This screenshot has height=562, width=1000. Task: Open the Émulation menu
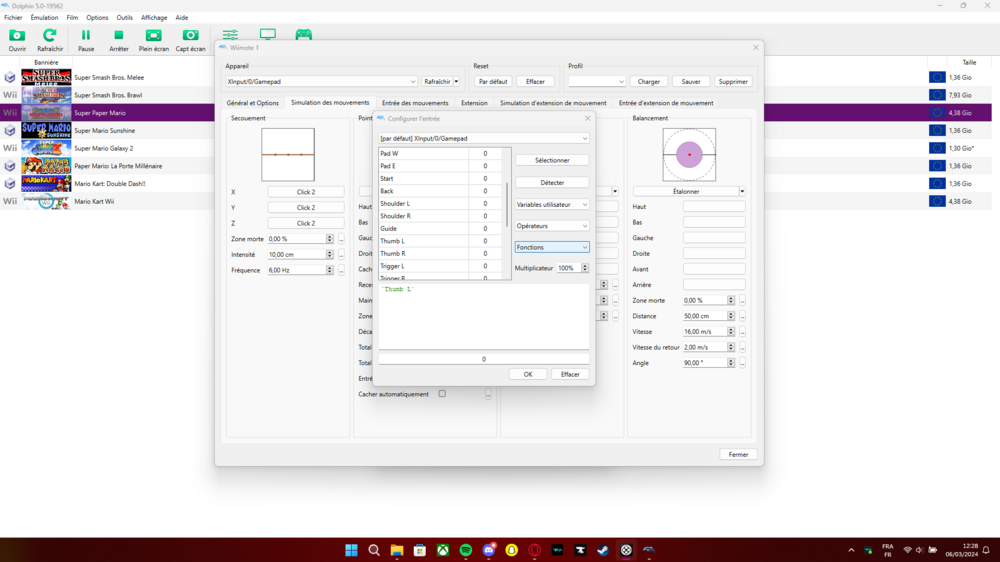click(44, 17)
